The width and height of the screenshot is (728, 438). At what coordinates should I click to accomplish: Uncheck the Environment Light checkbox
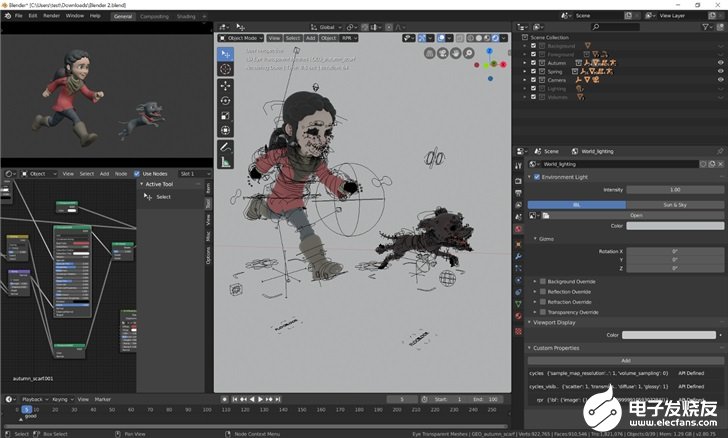(537, 177)
